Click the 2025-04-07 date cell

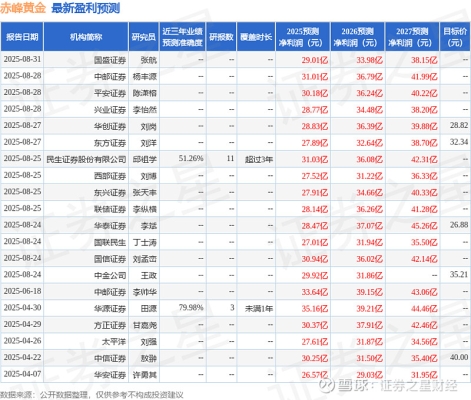[22, 374]
